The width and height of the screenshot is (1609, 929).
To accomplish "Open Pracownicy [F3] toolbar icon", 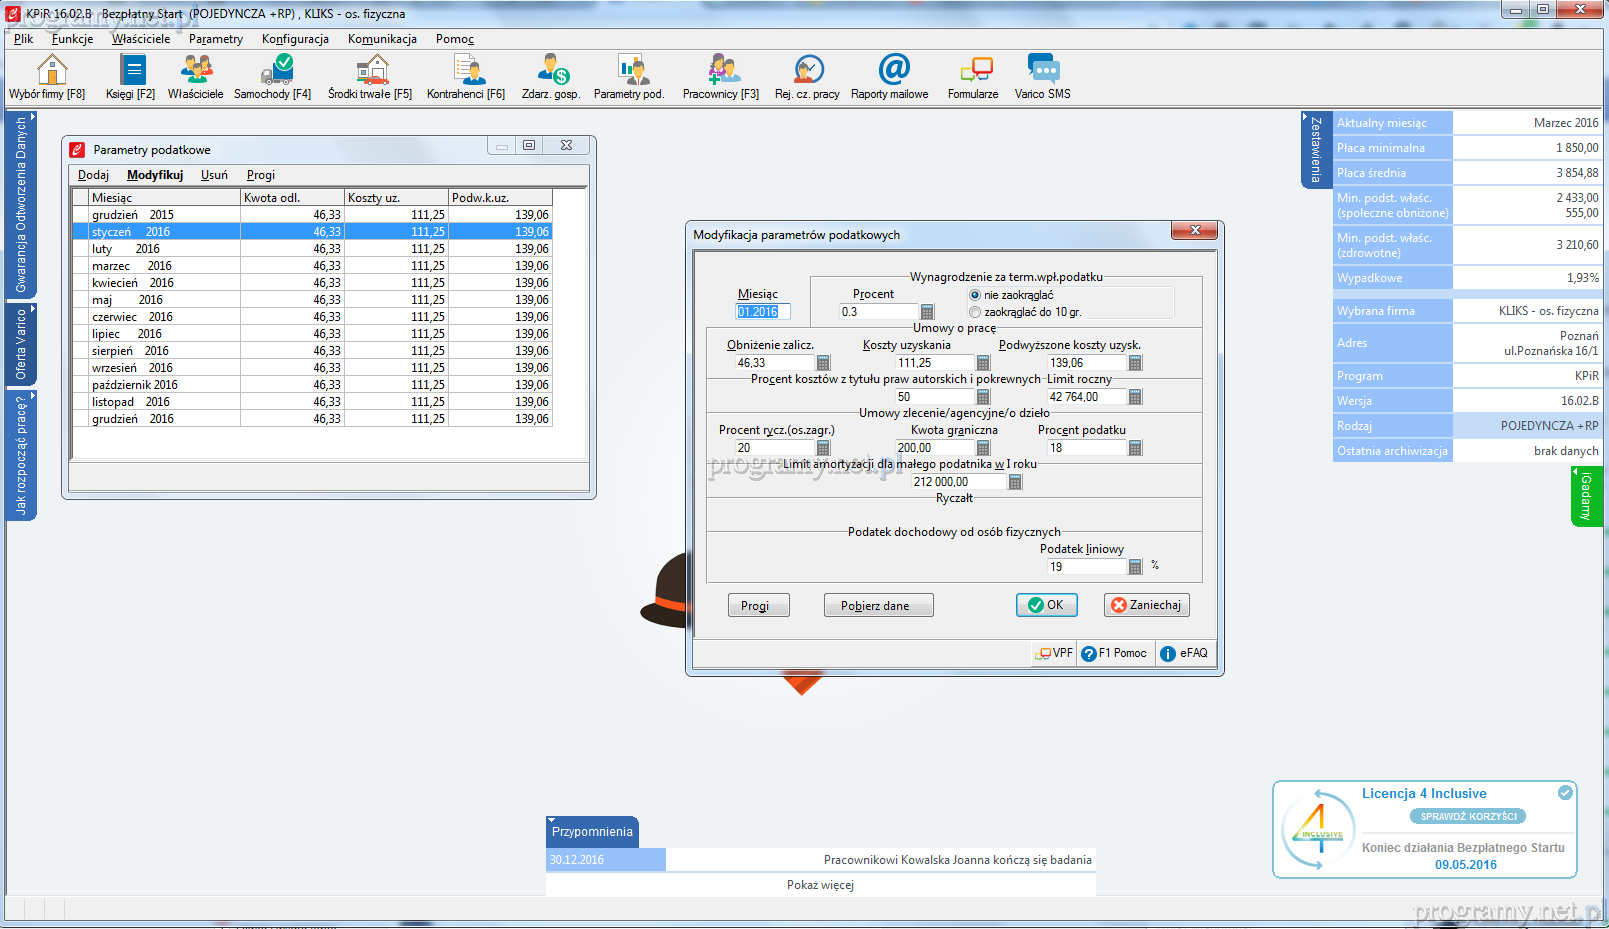I will click(722, 71).
